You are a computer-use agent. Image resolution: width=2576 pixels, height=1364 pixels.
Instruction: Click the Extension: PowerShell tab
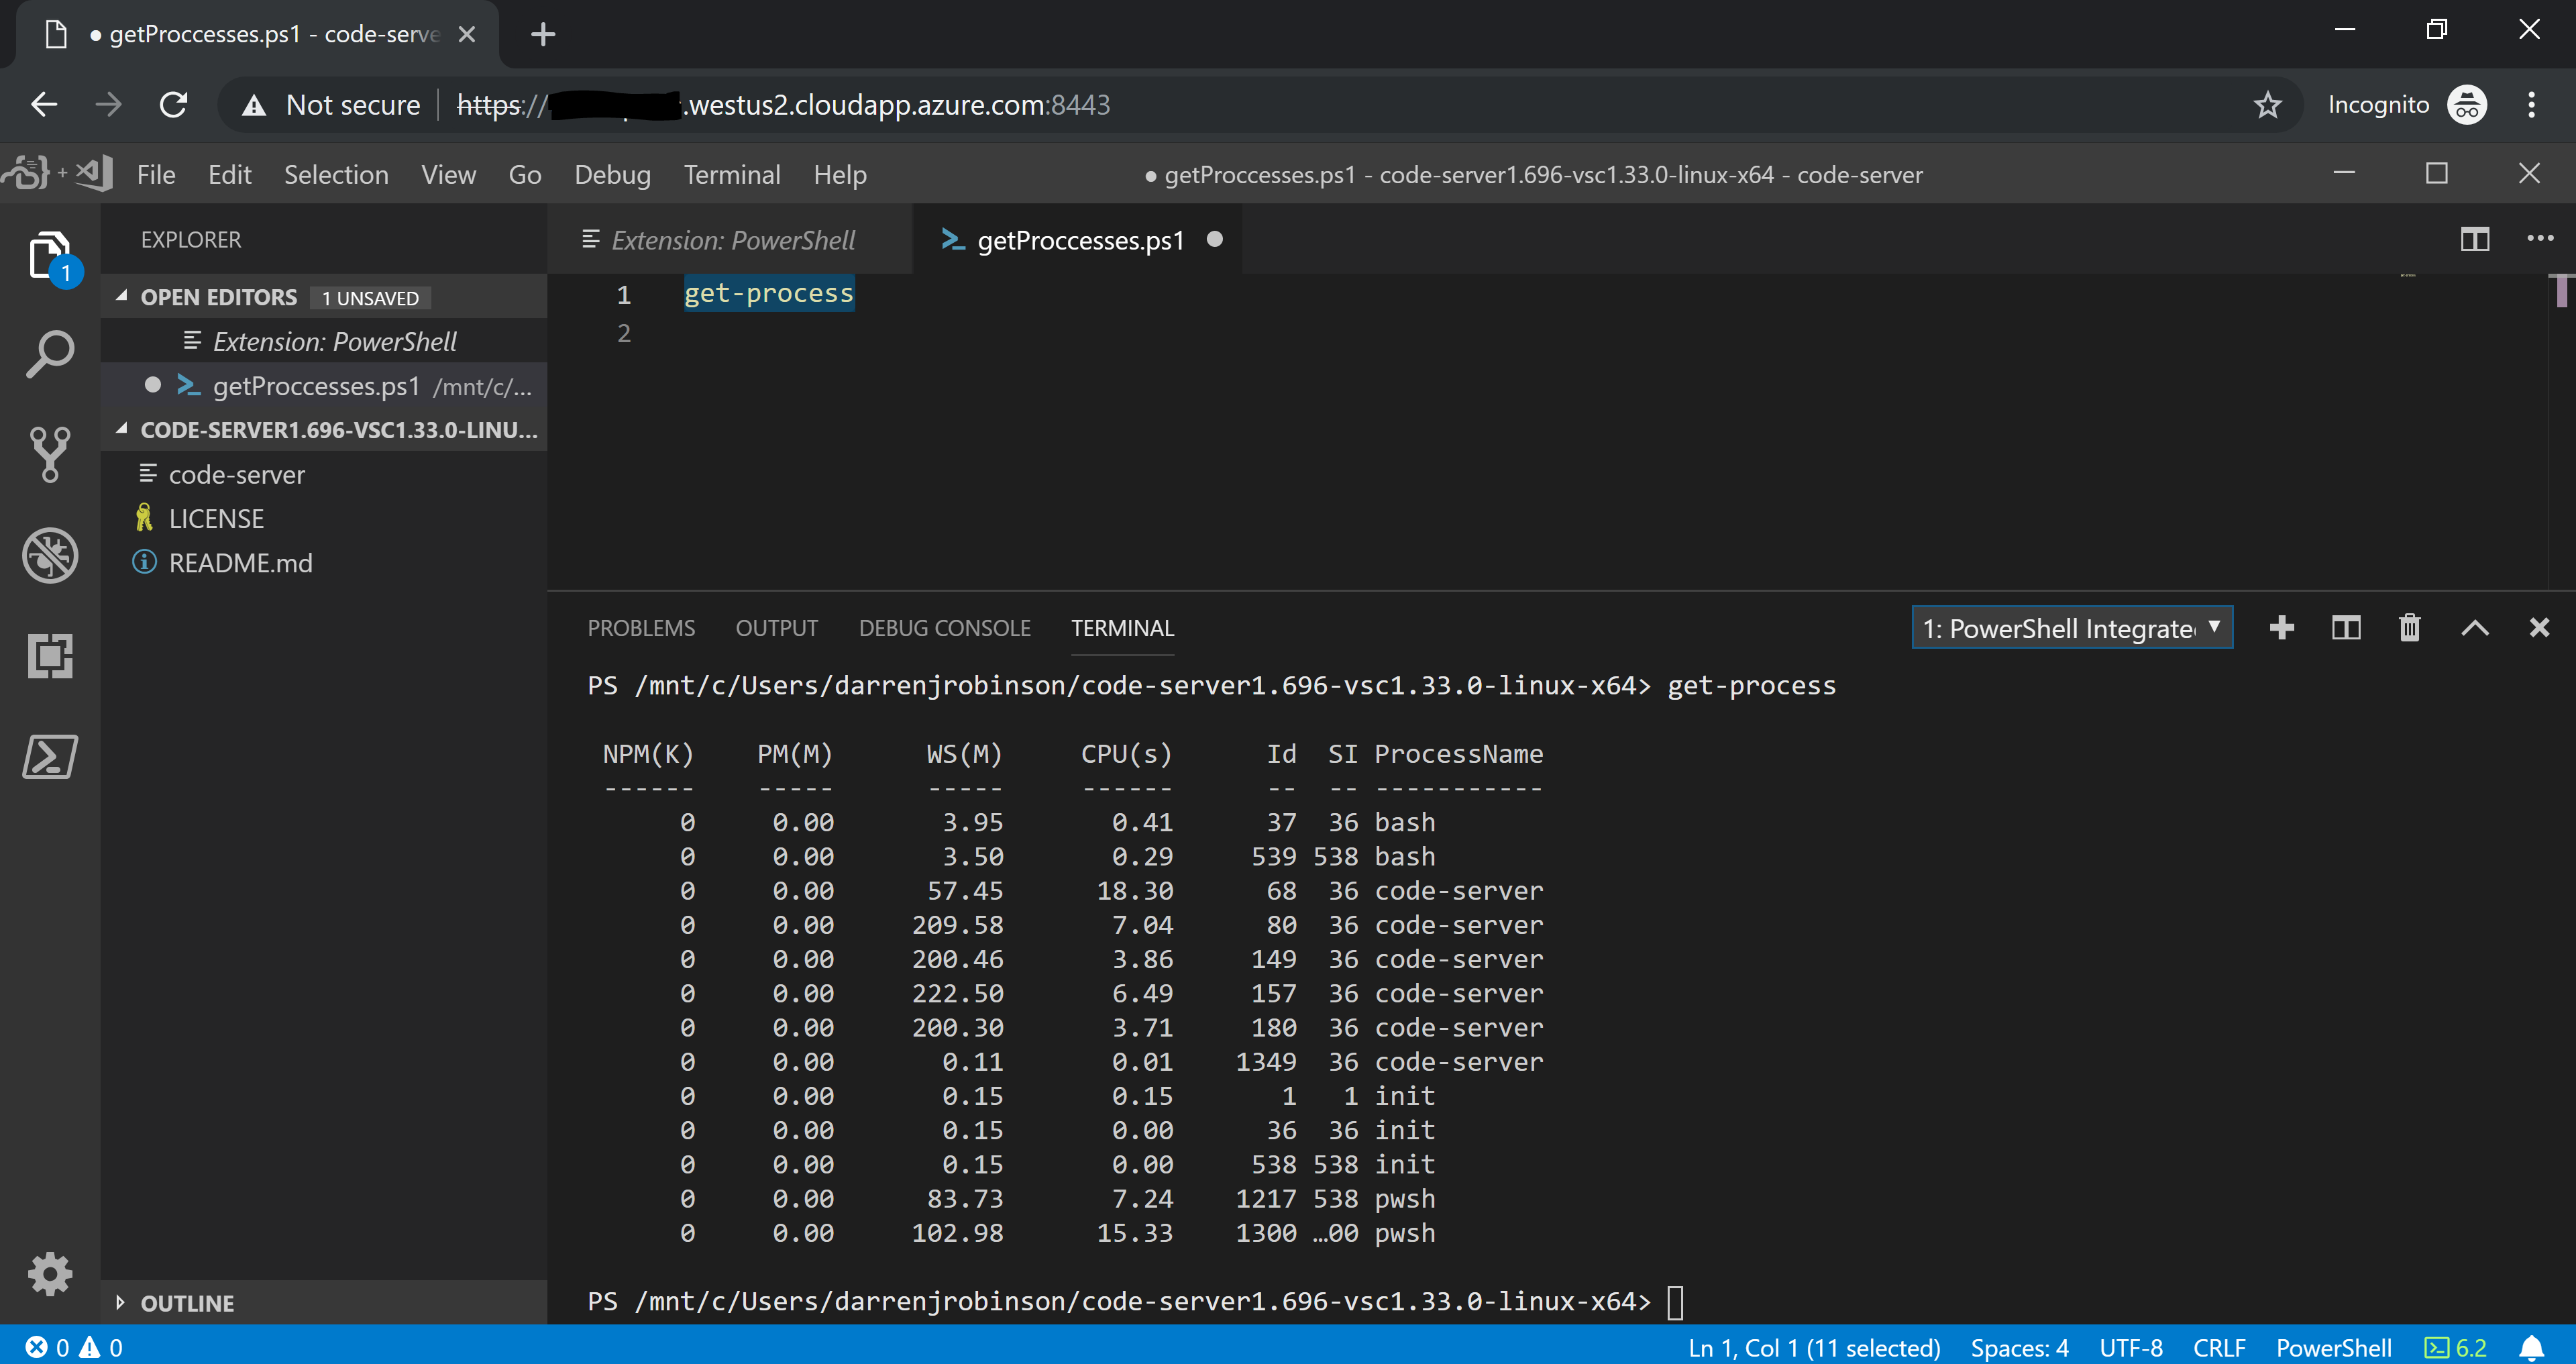point(733,240)
